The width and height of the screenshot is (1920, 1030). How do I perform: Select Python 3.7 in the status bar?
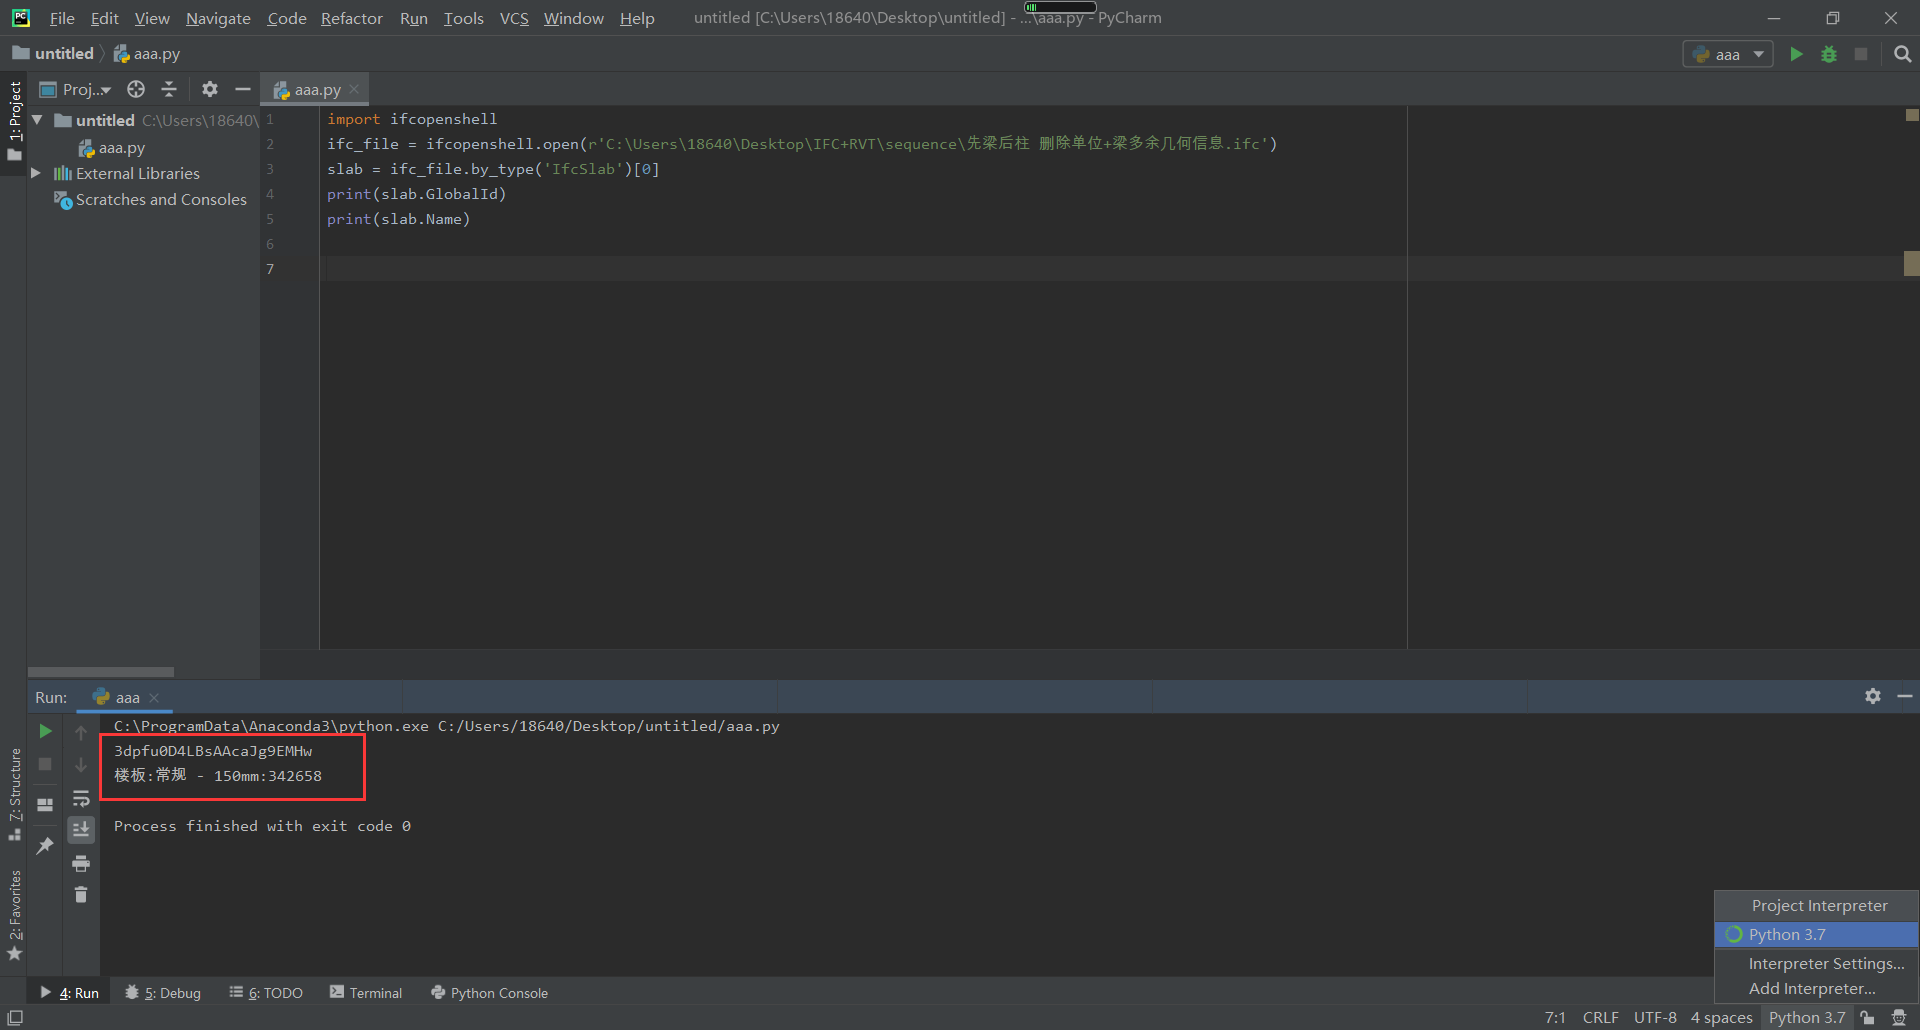click(1806, 1016)
